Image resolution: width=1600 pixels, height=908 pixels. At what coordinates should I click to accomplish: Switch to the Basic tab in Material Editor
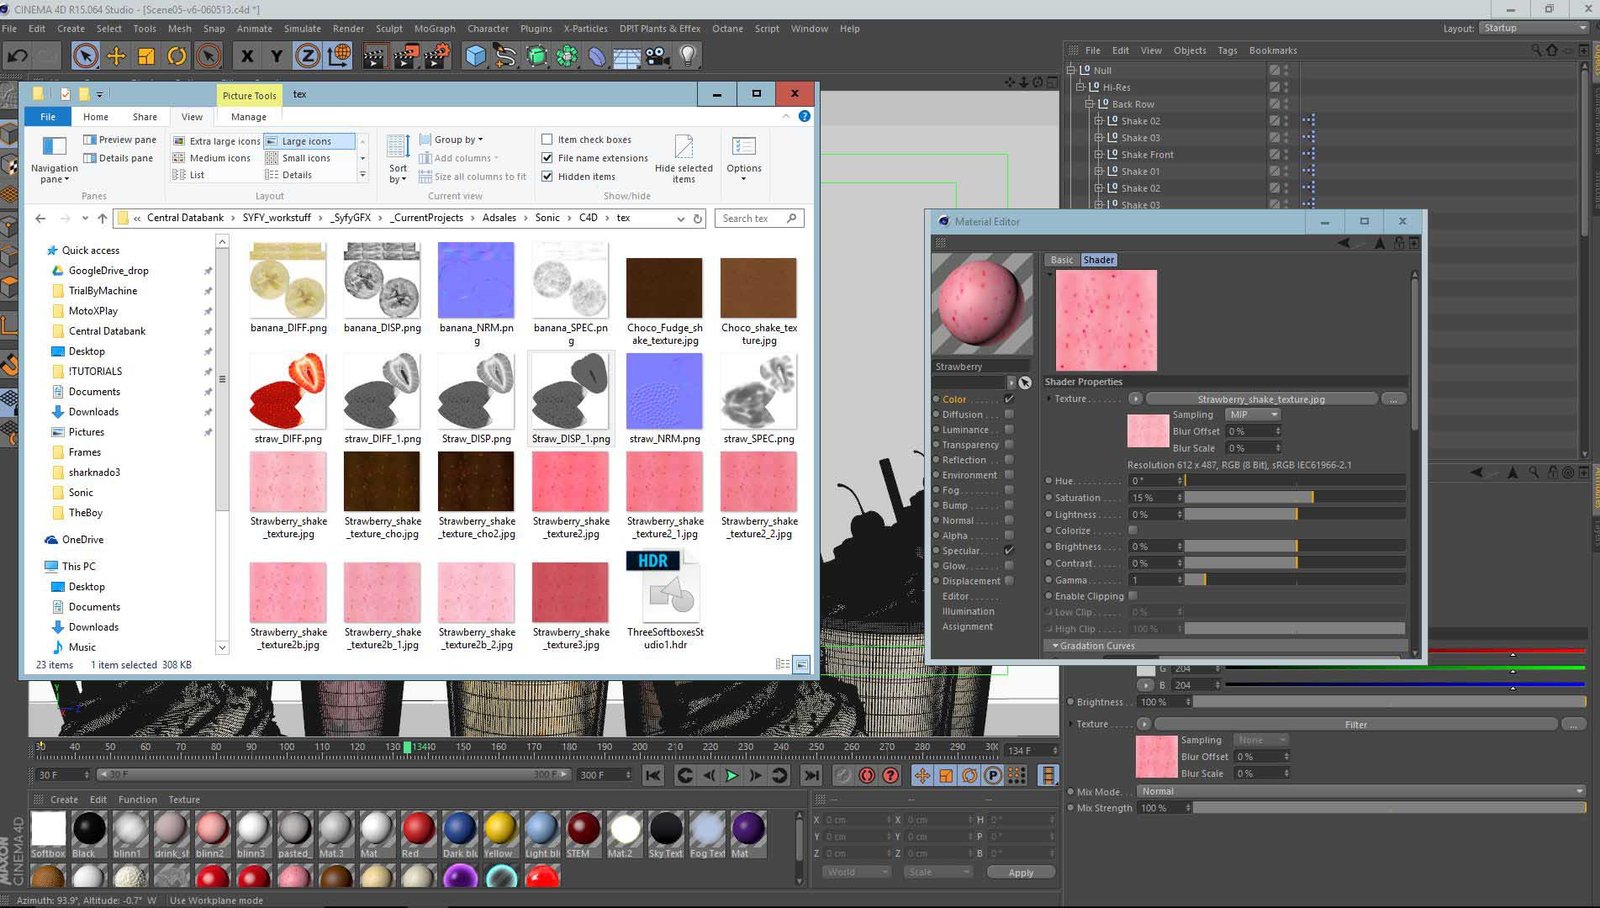click(1061, 260)
